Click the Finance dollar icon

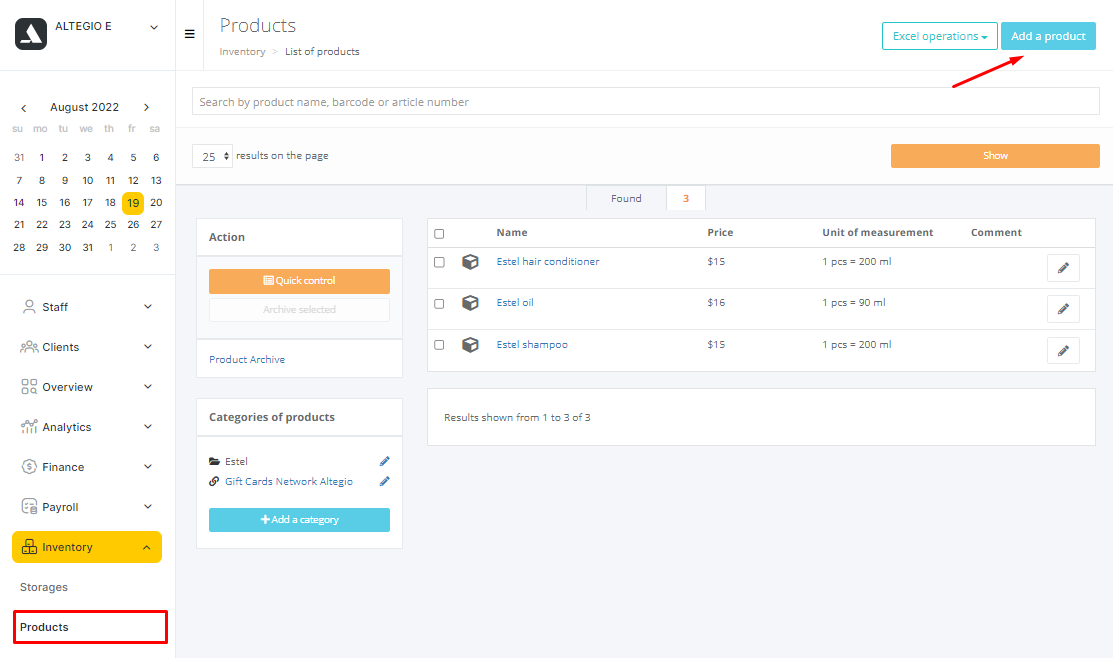[29, 467]
